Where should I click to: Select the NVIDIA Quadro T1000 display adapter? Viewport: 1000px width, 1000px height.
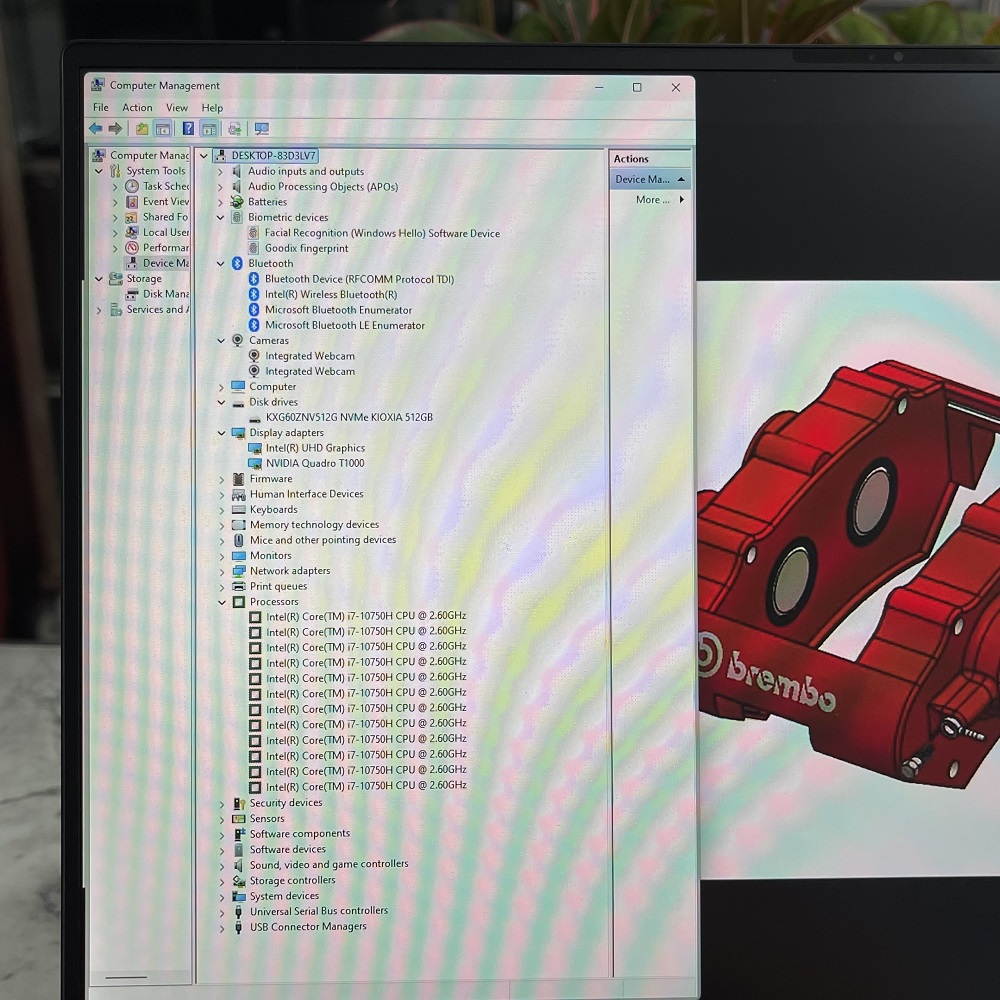tap(315, 464)
